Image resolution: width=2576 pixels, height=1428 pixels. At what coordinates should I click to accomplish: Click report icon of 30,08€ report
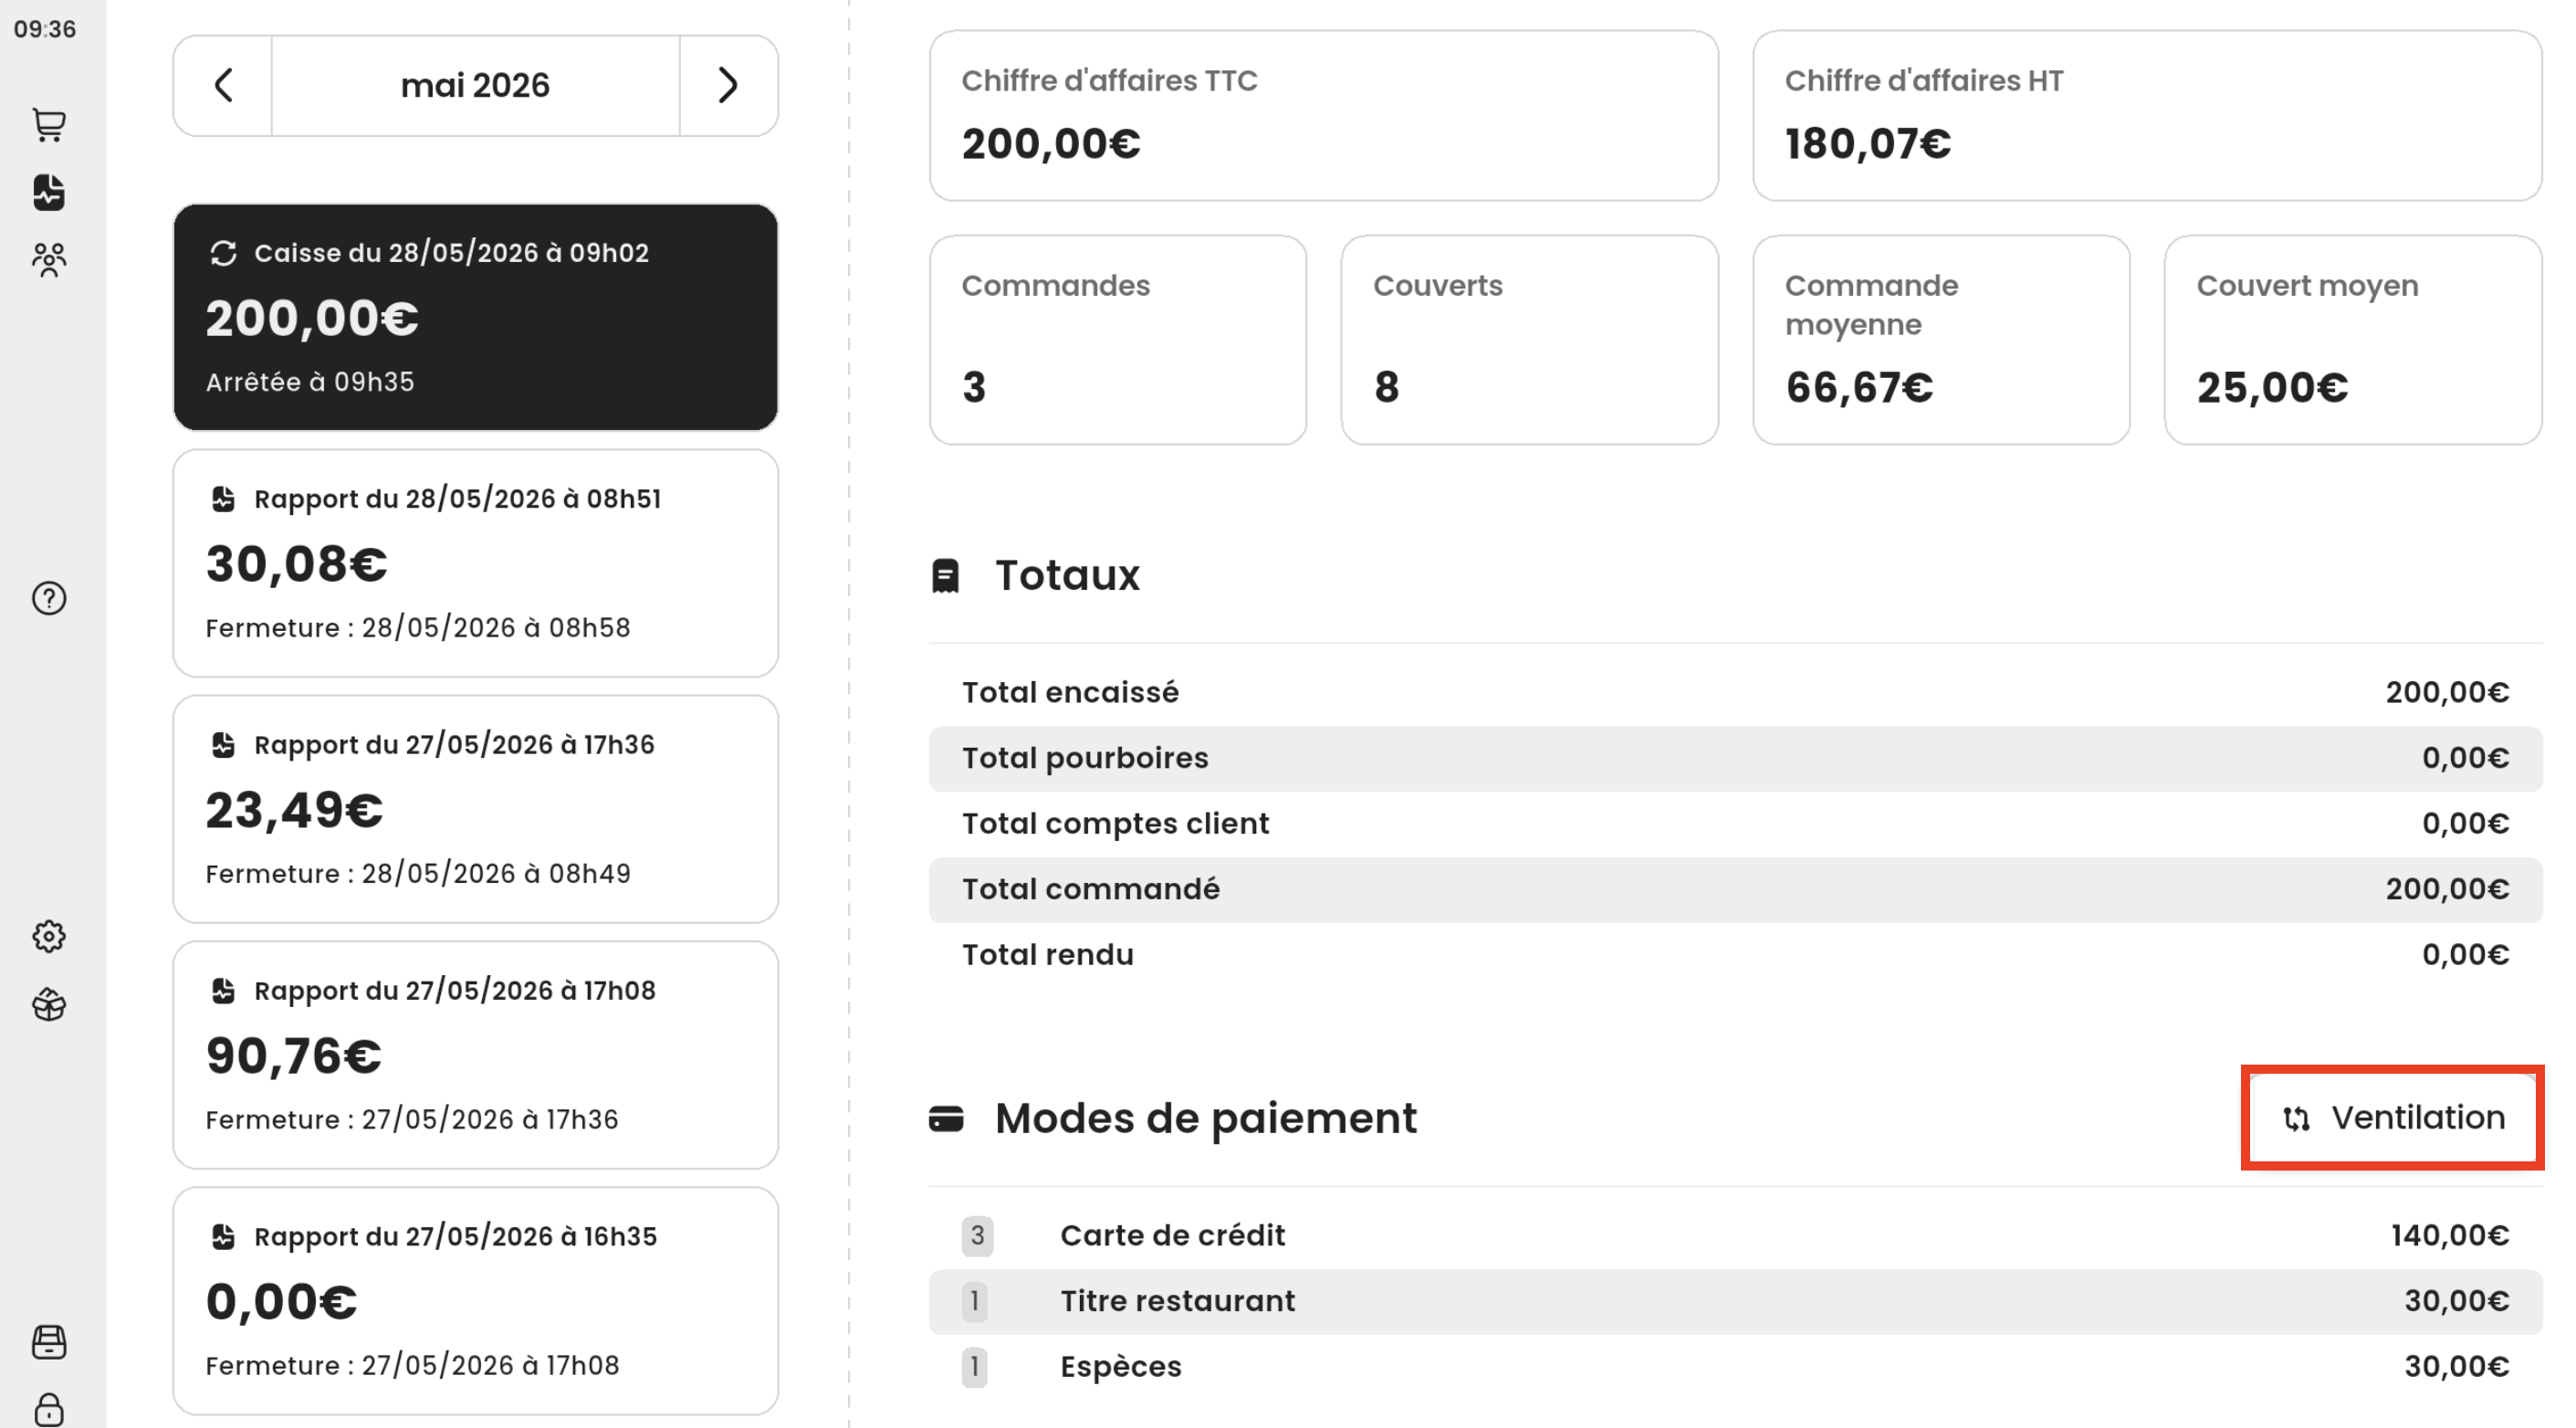tap(223, 499)
